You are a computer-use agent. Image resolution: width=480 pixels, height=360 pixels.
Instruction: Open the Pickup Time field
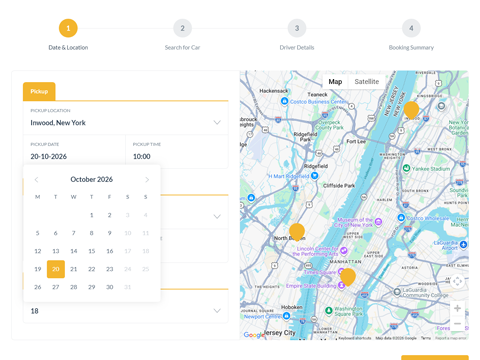(177, 152)
